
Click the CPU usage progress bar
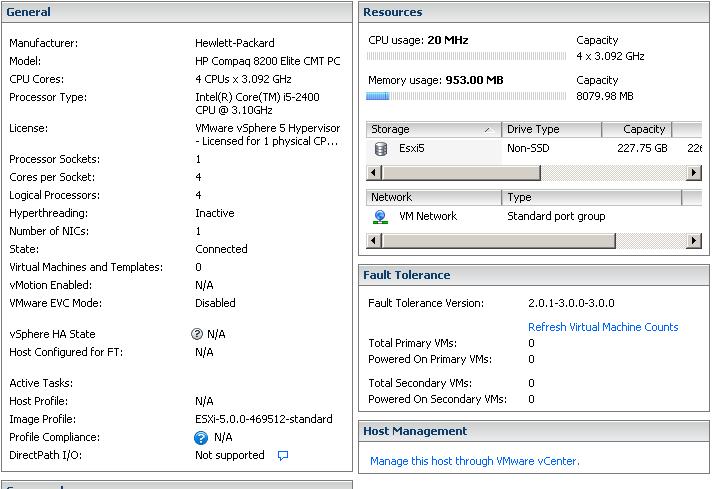[466, 56]
